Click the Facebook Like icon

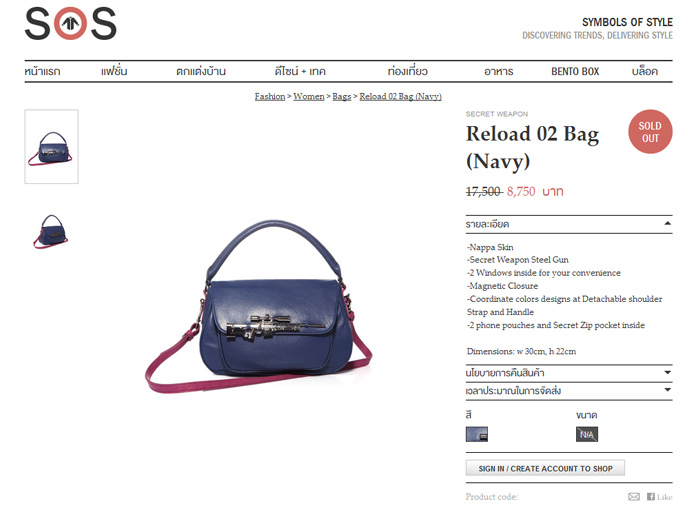click(659, 497)
